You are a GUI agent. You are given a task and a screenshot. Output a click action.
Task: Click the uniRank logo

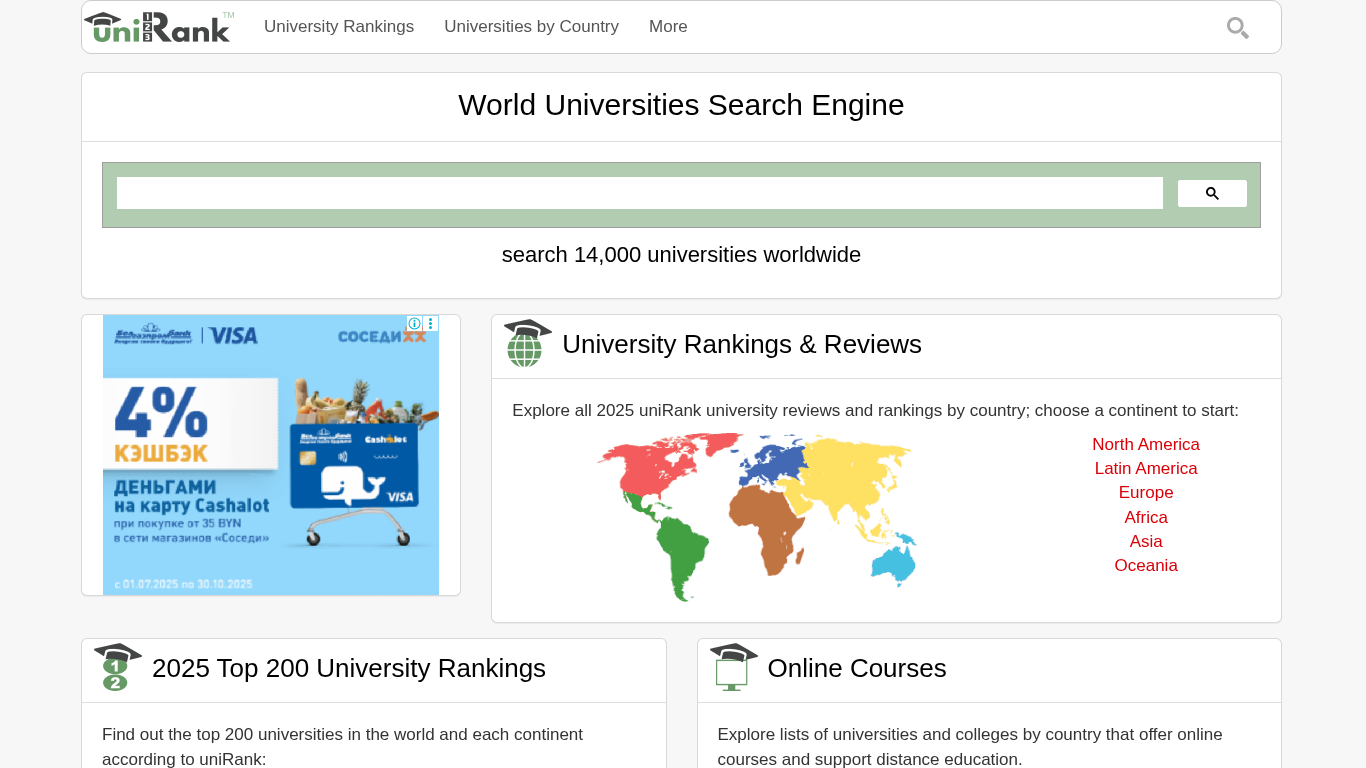click(159, 27)
